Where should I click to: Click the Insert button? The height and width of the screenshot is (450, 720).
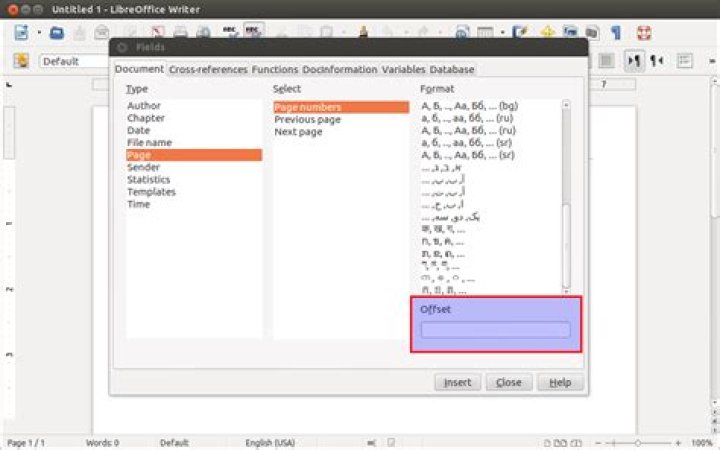pos(457,382)
